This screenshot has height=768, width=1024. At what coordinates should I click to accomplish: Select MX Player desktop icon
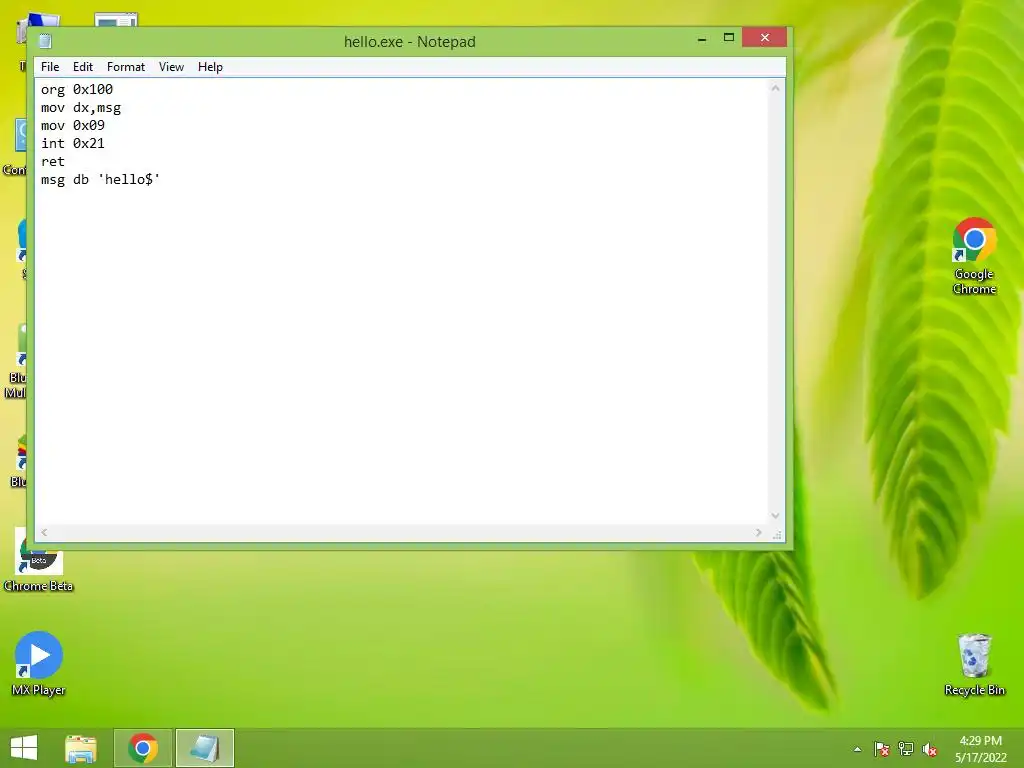point(39,664)
